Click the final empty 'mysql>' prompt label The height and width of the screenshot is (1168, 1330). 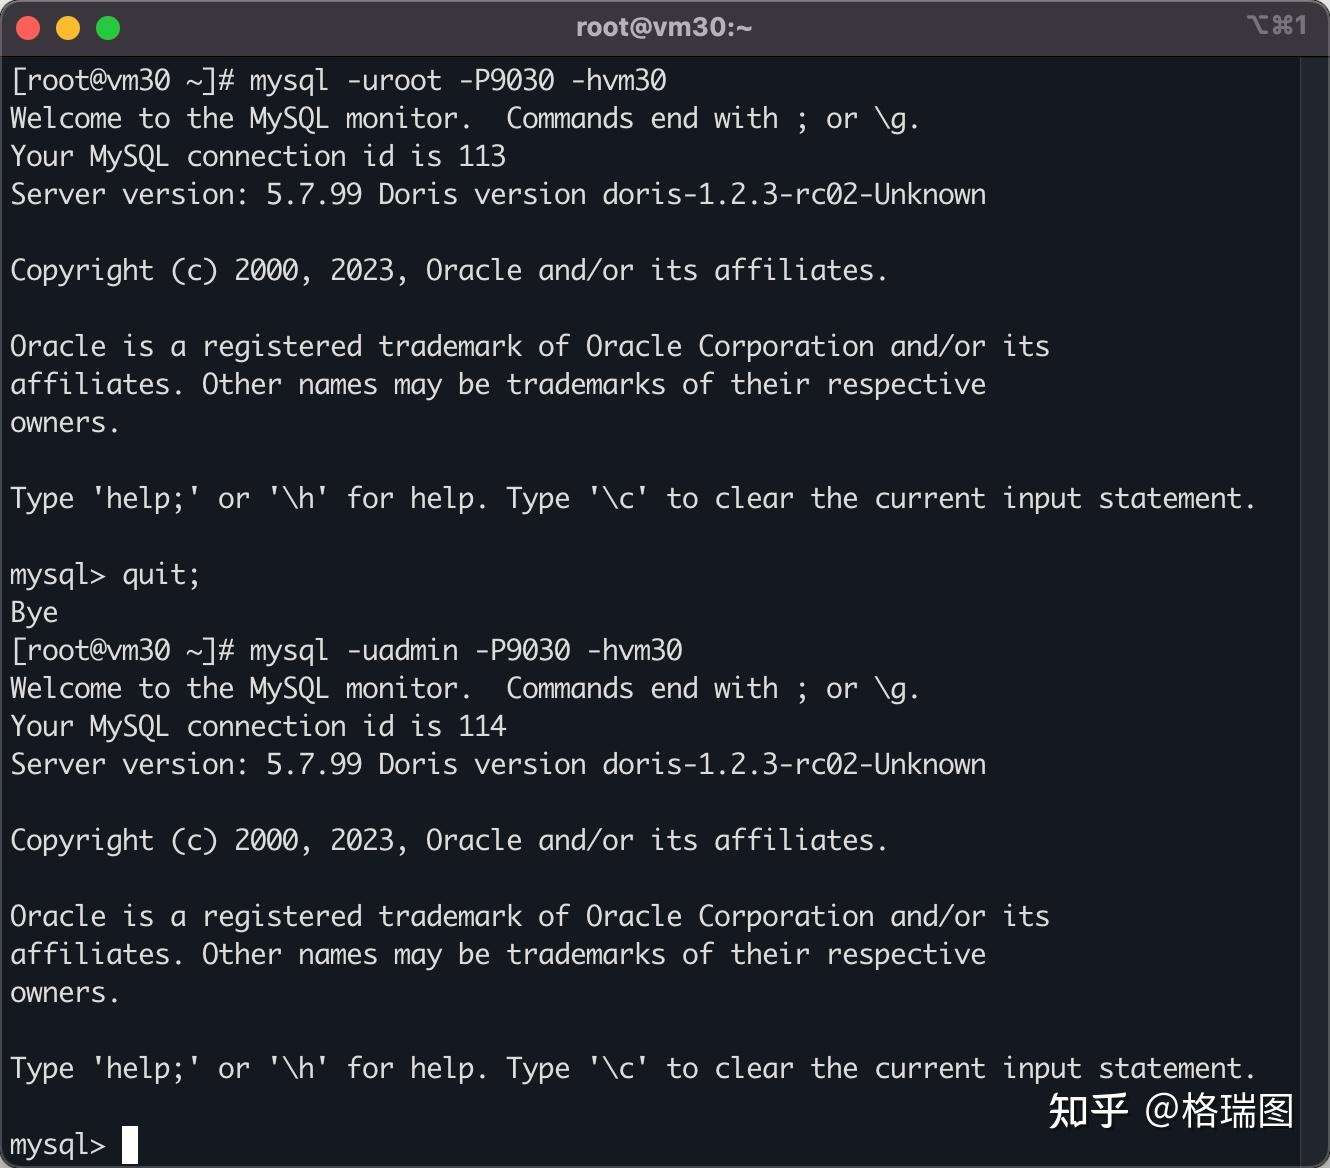pyautogui.click(x=57, y=1145)
